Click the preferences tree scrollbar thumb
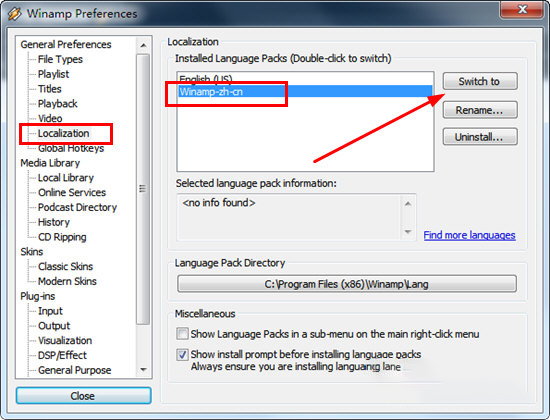This screenshot has height=420, width=550. tap(143, 189)
